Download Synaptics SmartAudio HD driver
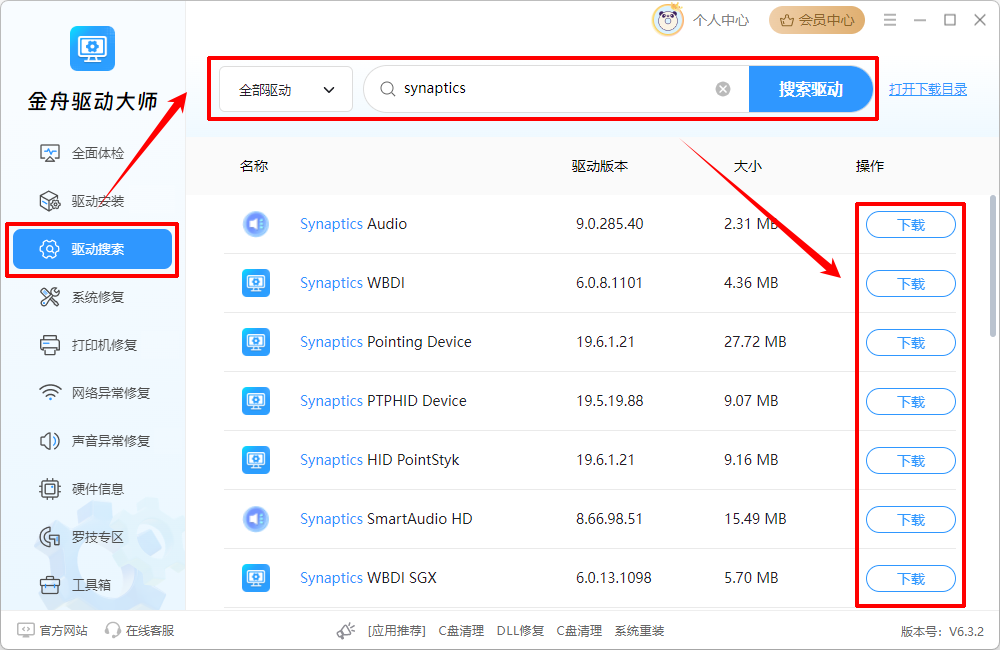 [911, 519]
